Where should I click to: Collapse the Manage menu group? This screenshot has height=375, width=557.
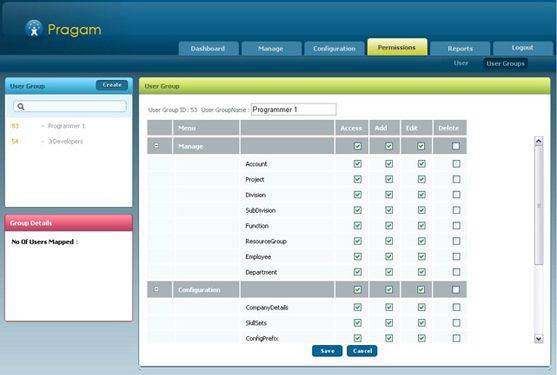pos(156,146)
